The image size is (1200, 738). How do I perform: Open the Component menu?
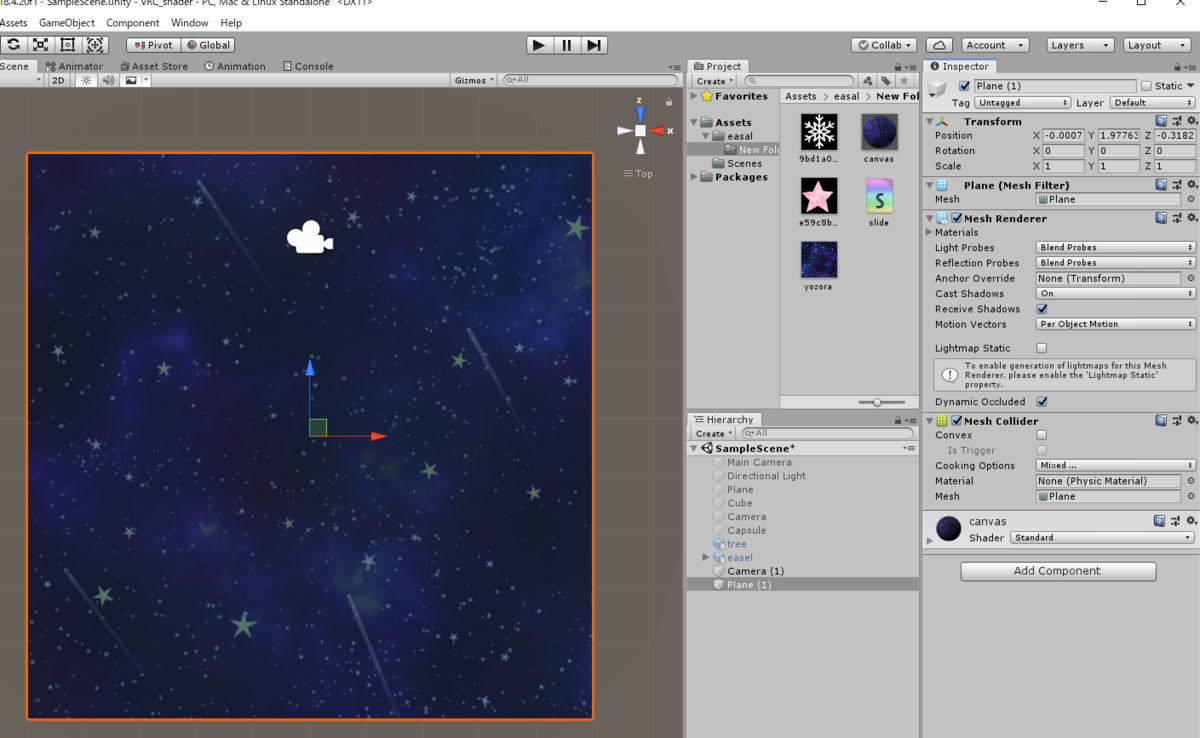tap(132, 23)
